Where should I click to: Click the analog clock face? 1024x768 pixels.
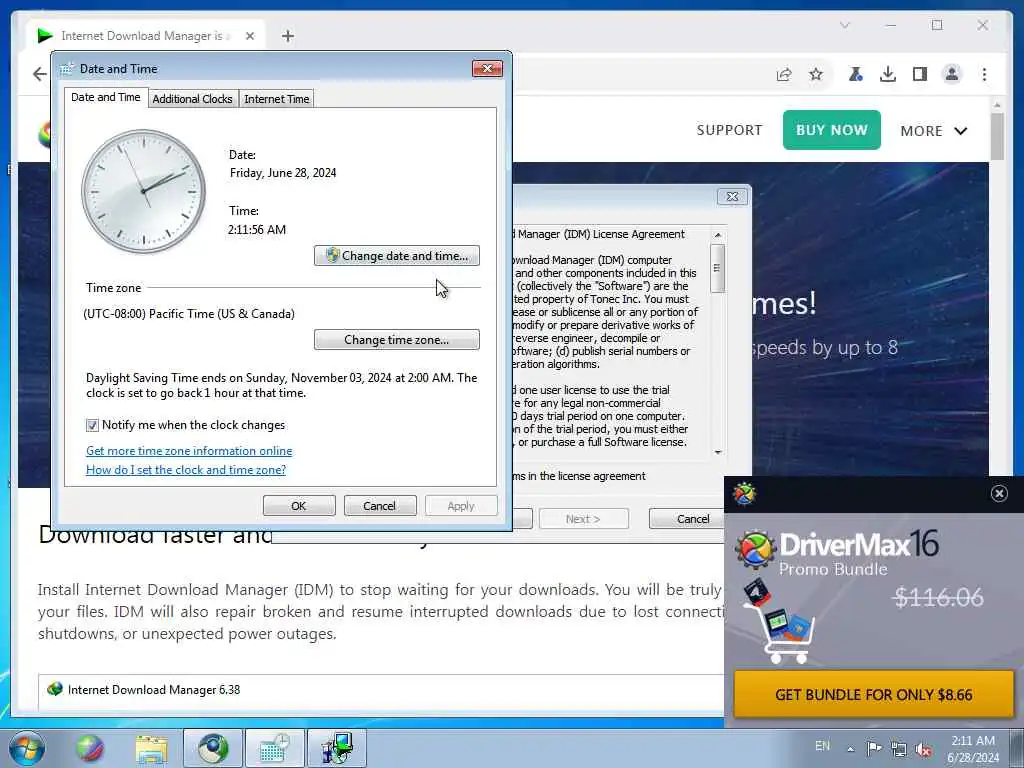pos(143,191)
